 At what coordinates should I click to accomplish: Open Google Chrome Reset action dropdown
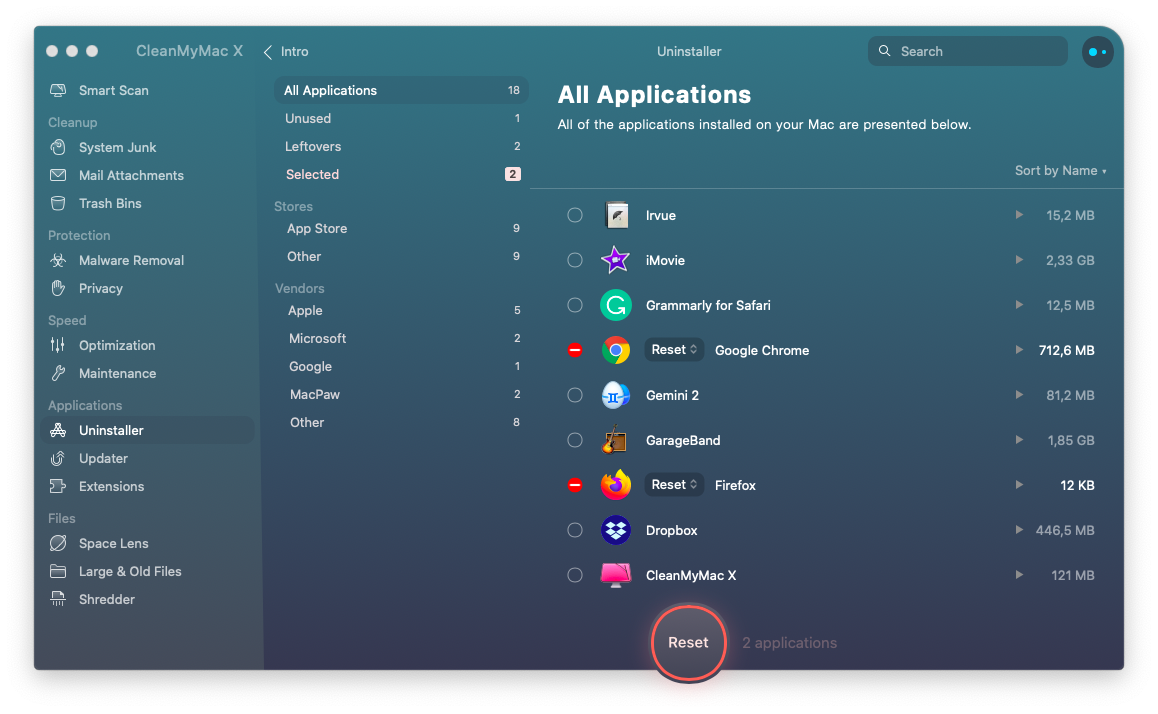point(674,350)
